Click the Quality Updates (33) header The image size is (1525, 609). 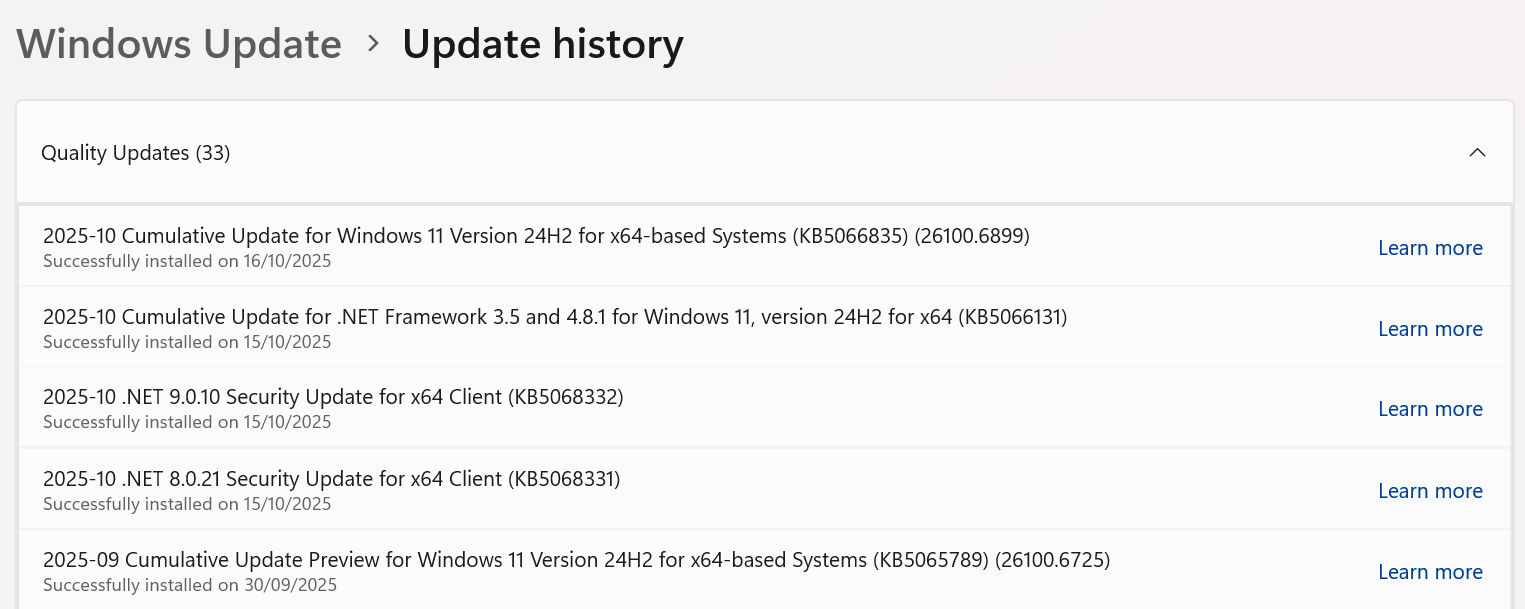[x=136, y=153]
